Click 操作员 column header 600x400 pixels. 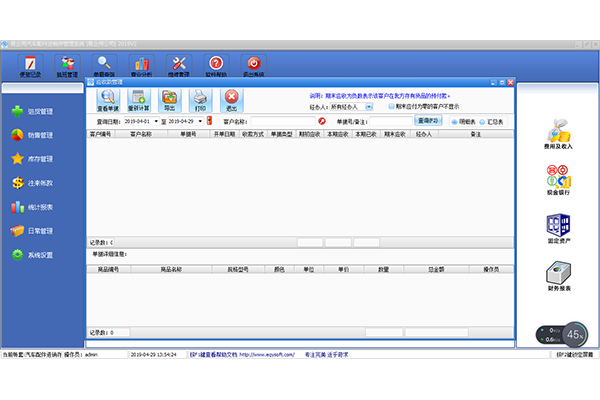click(491, 269)
